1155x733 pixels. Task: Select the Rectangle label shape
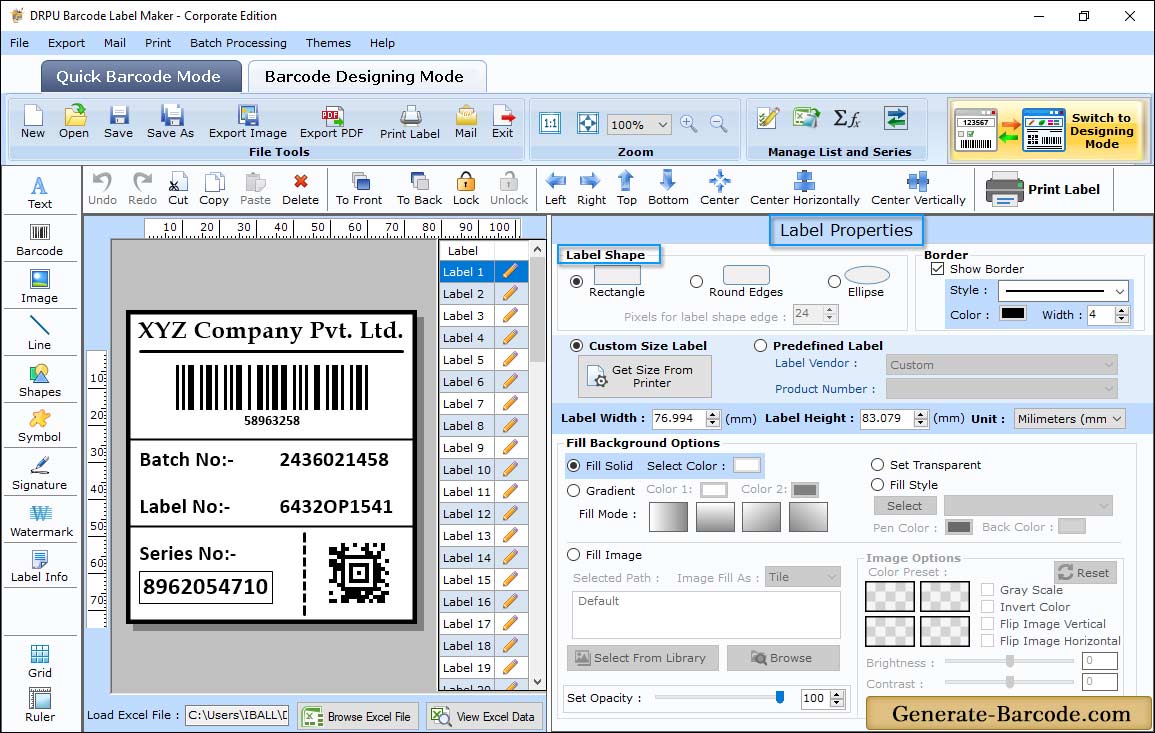(576, 281)
